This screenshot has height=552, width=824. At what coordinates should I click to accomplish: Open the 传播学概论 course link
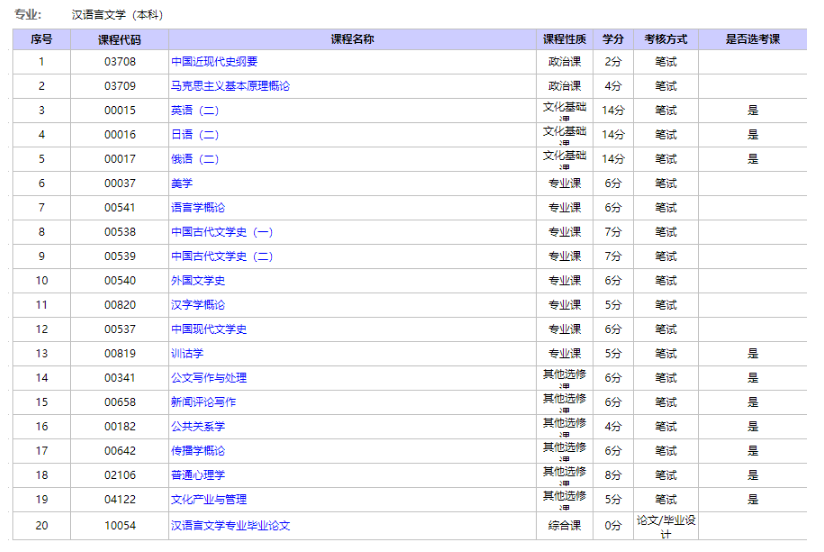coord(198,451)
